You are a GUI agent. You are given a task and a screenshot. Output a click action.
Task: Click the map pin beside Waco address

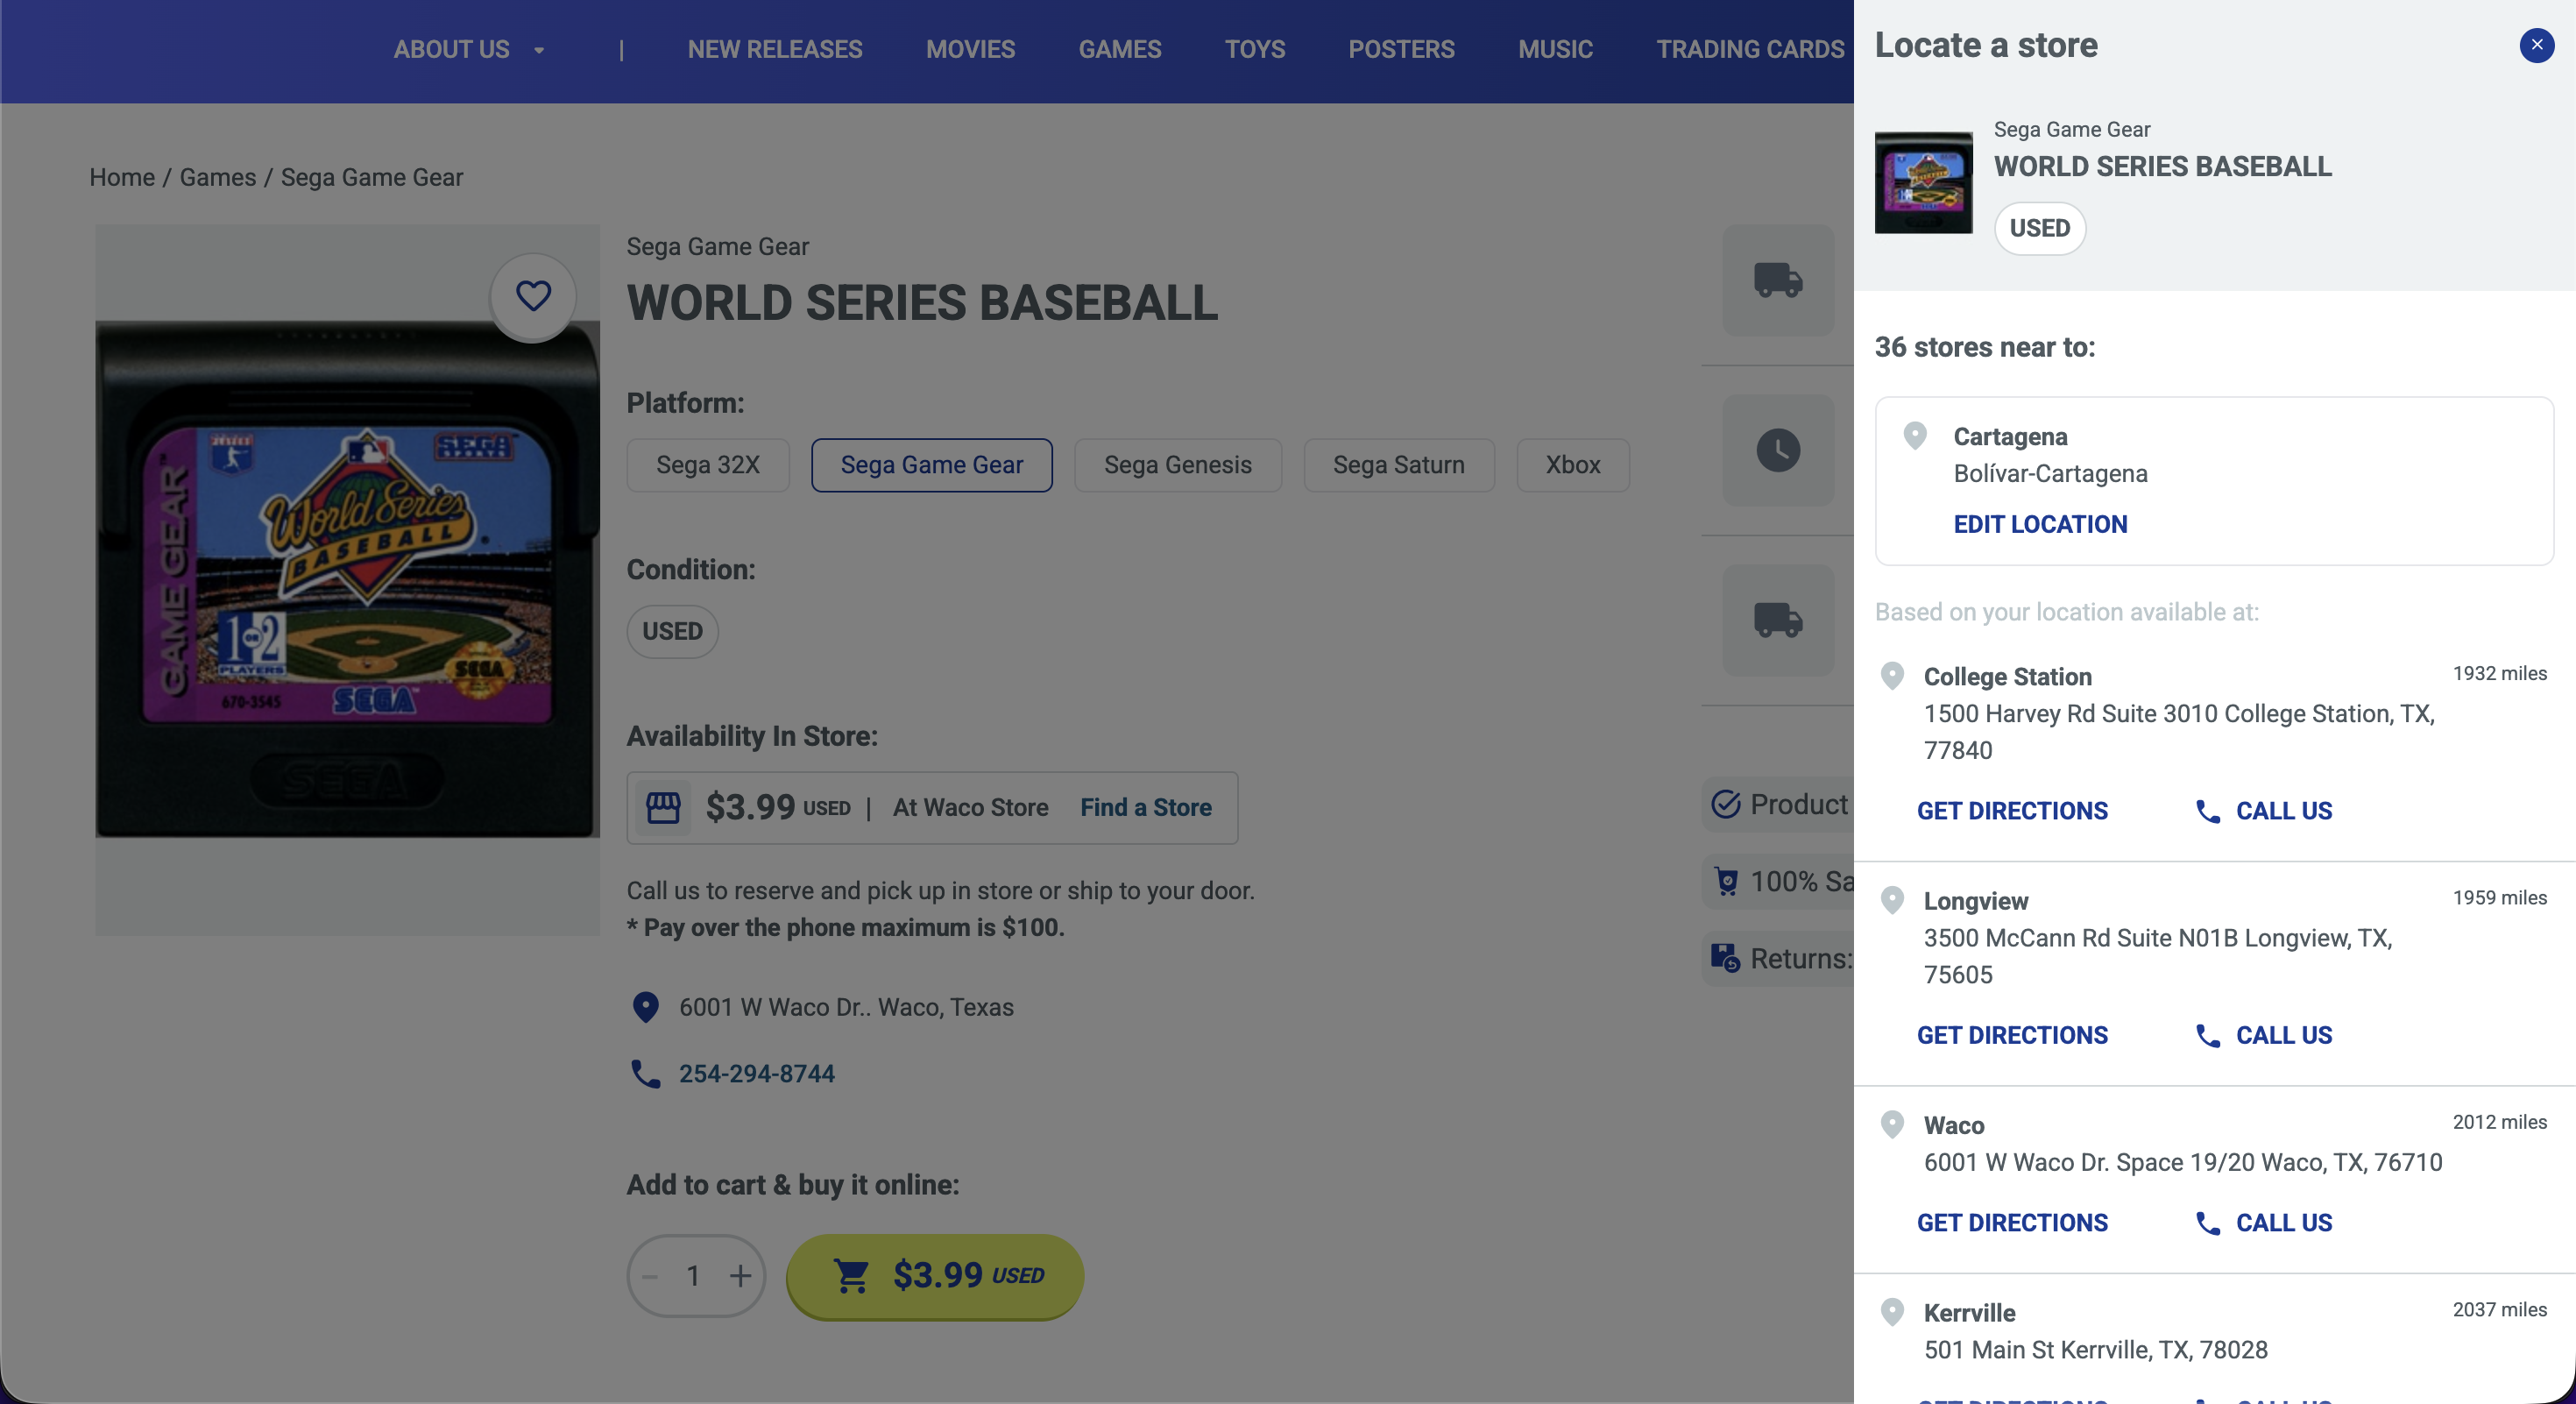click(646, 1007)
